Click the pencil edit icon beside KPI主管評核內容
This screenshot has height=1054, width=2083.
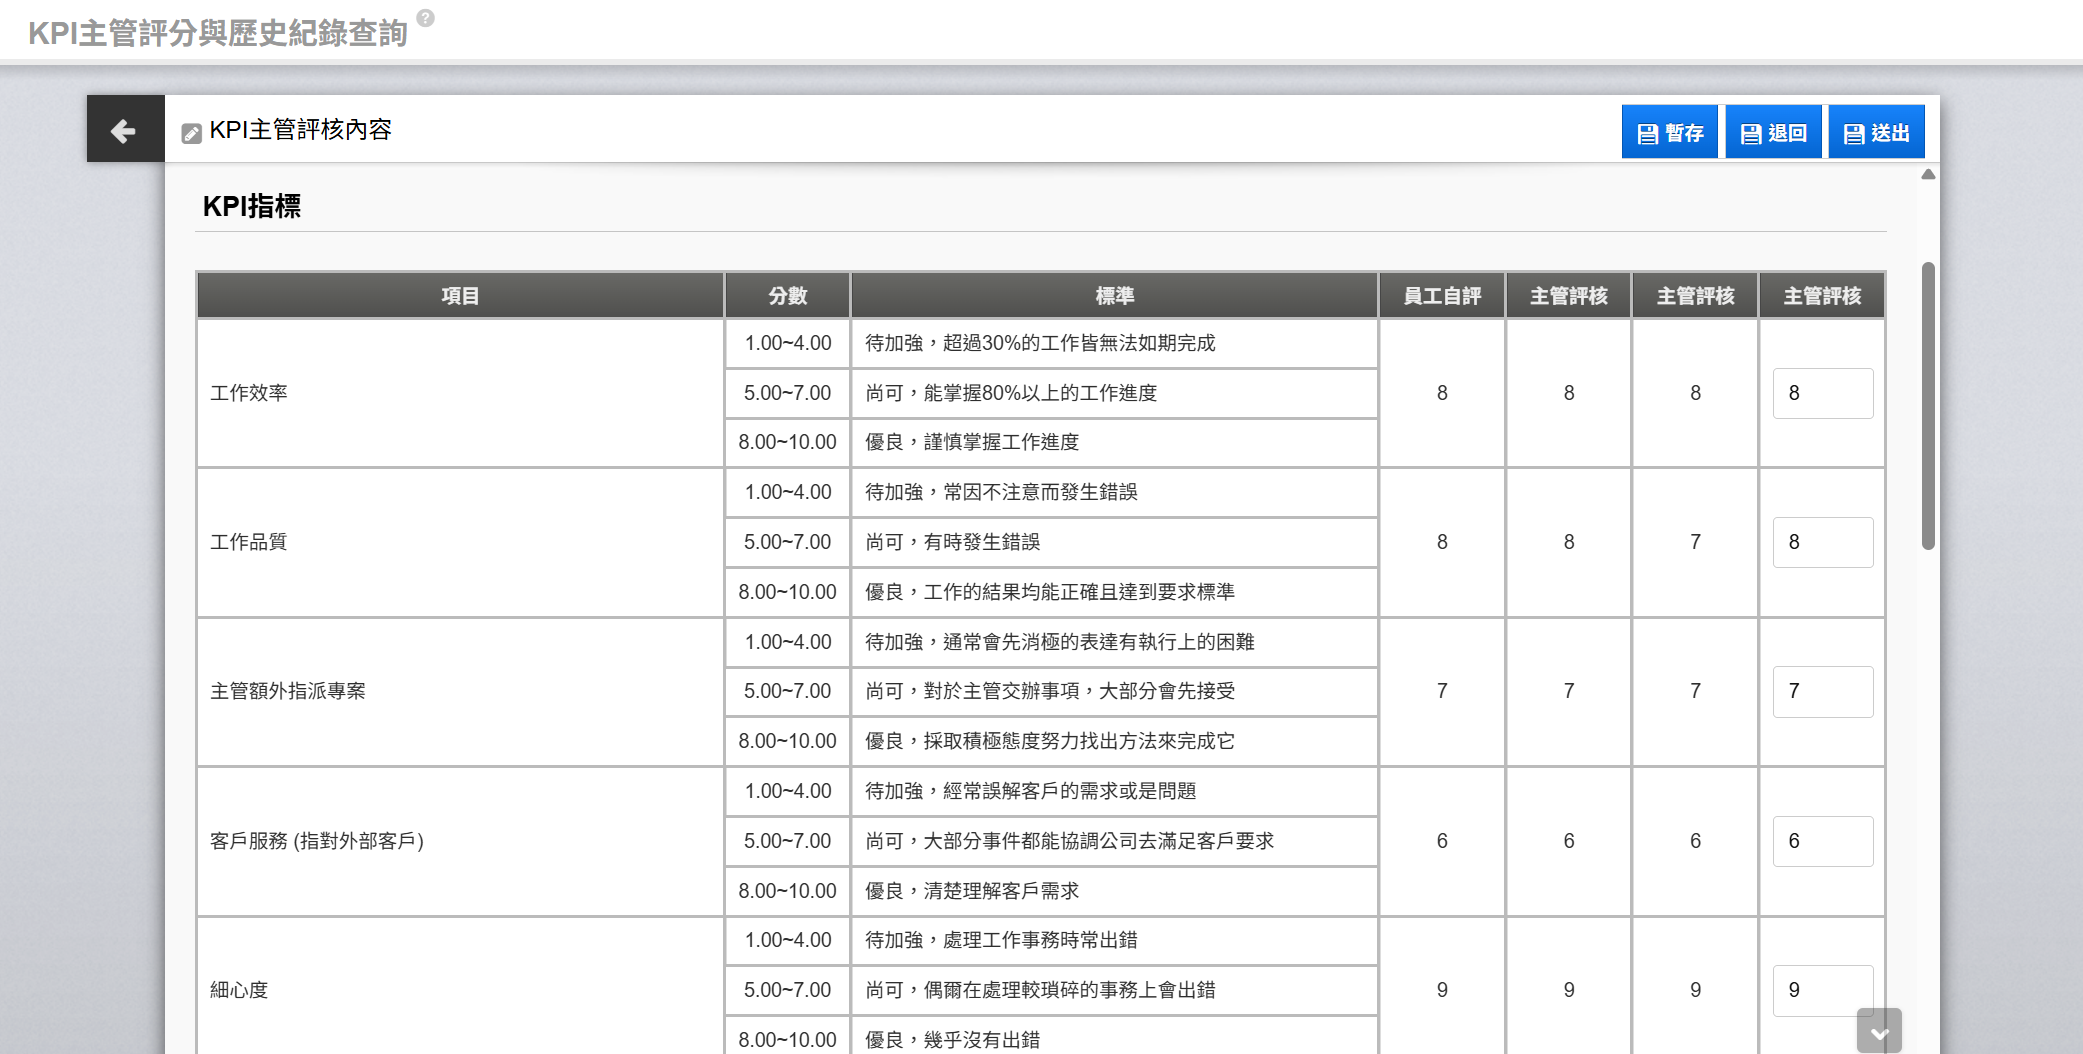coord(191,133)
